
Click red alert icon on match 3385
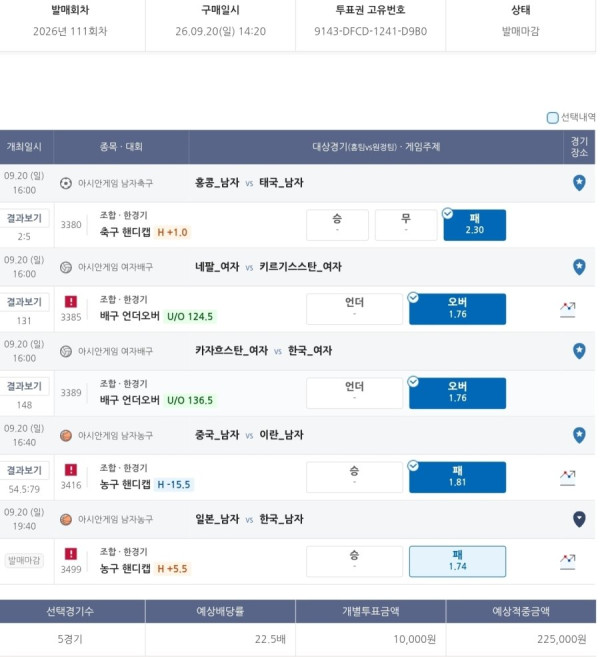click(71, 301)
